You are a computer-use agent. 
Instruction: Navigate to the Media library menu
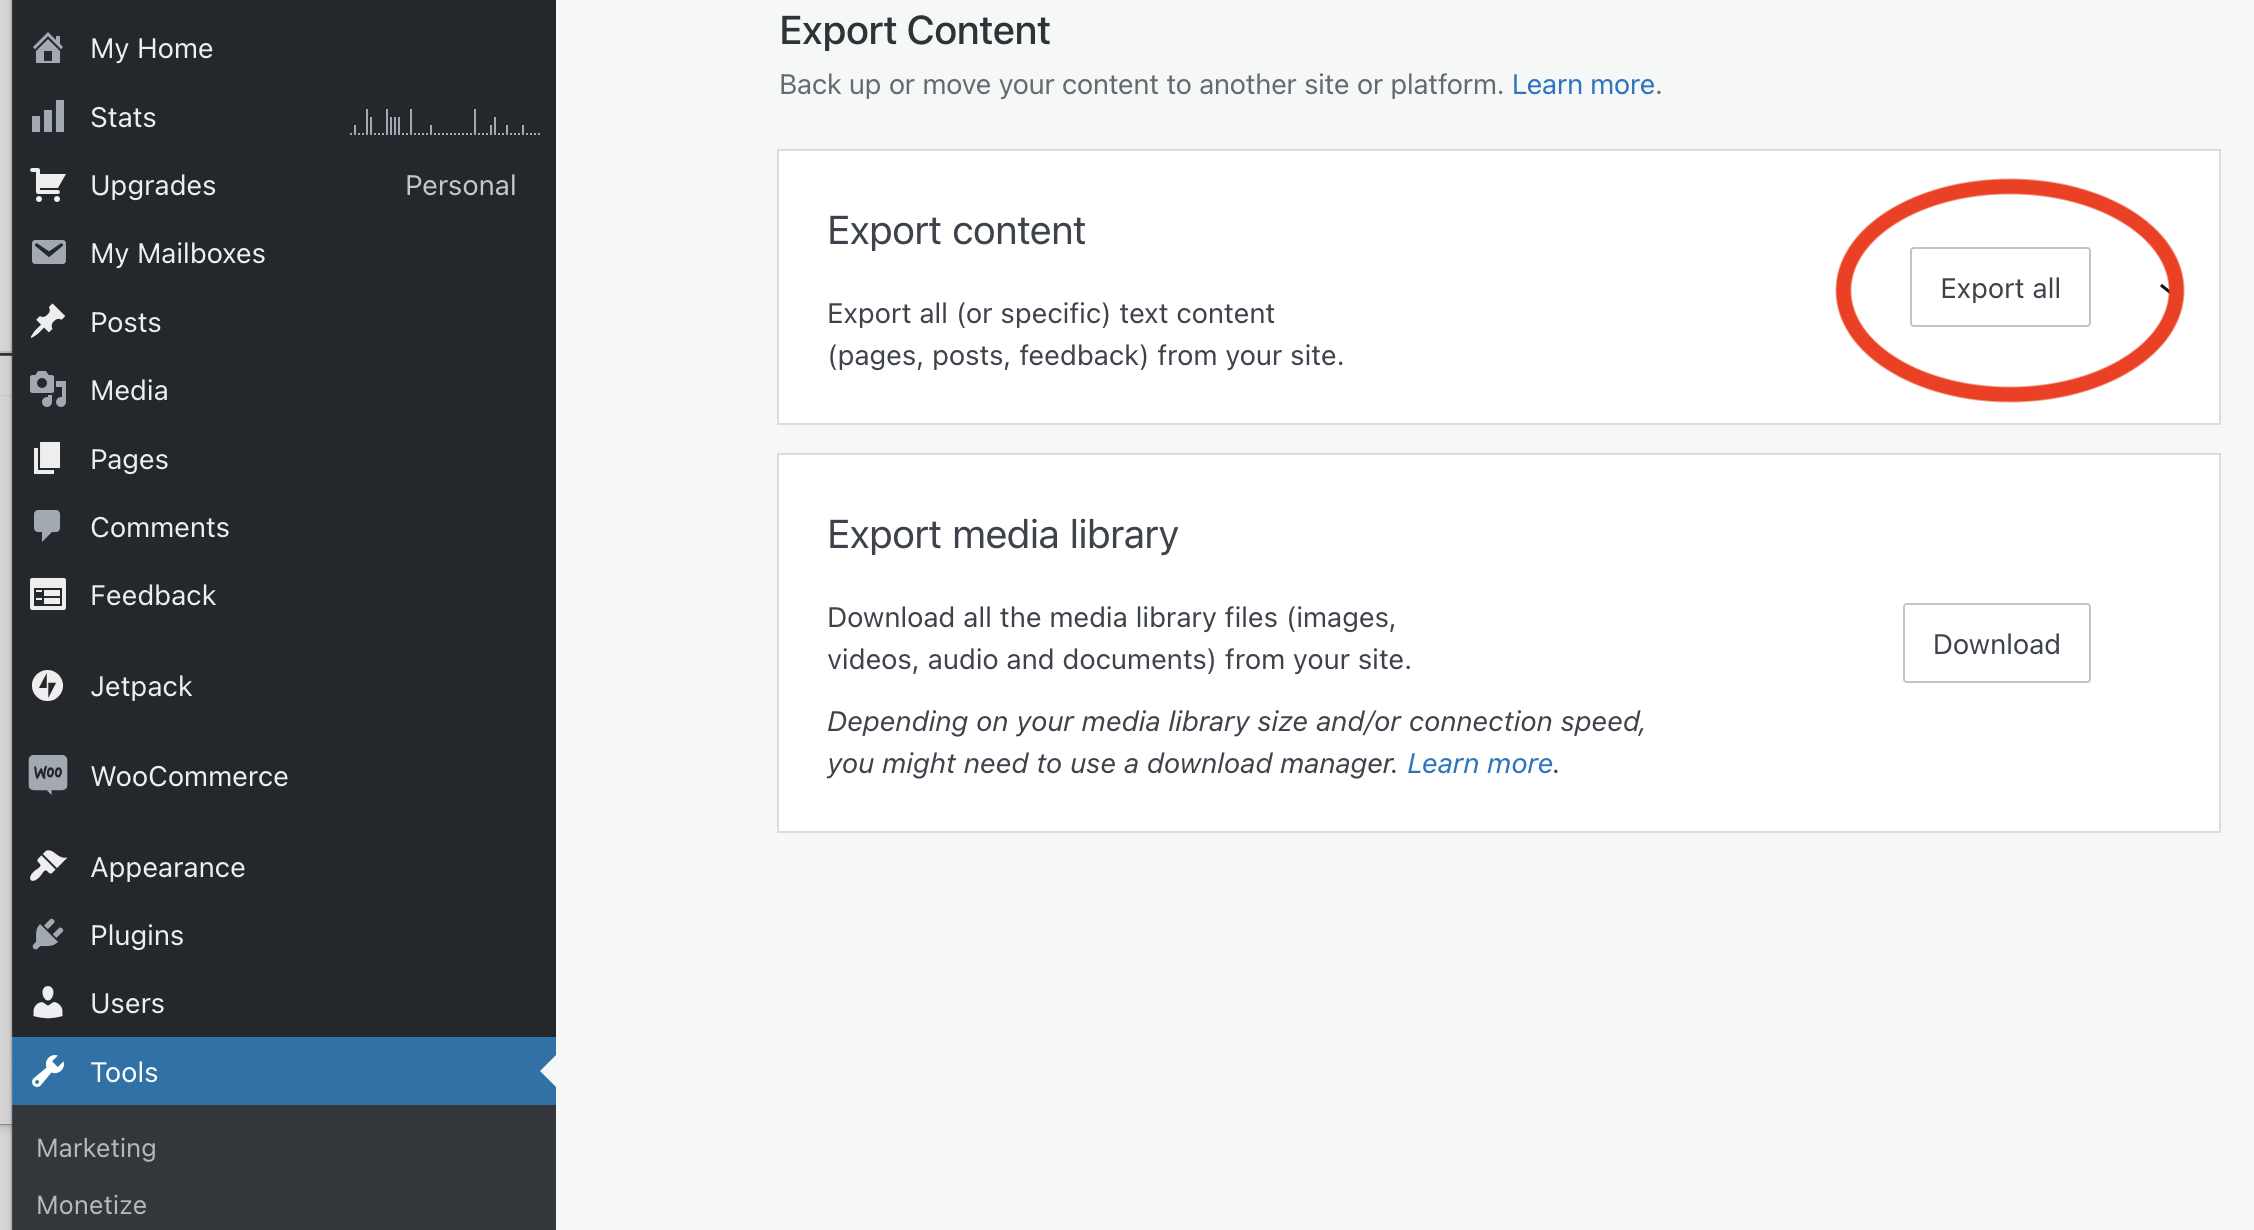(284, 390)
